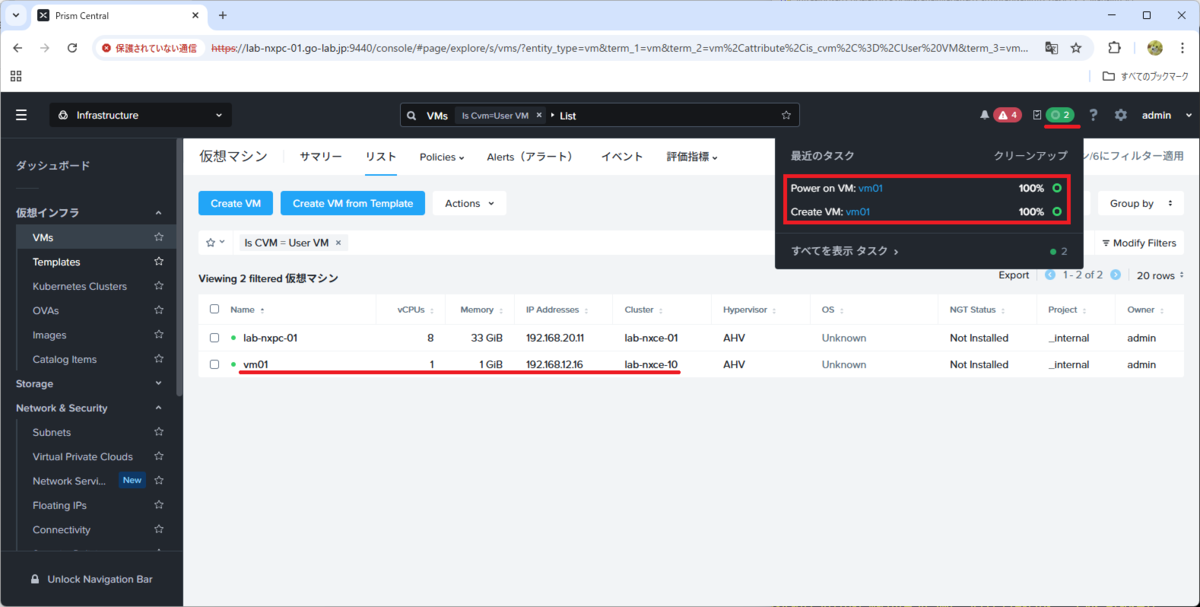This screenshot has width=1200, height=607.
Task: Click the Create VM button
Action: pos(235,203)
